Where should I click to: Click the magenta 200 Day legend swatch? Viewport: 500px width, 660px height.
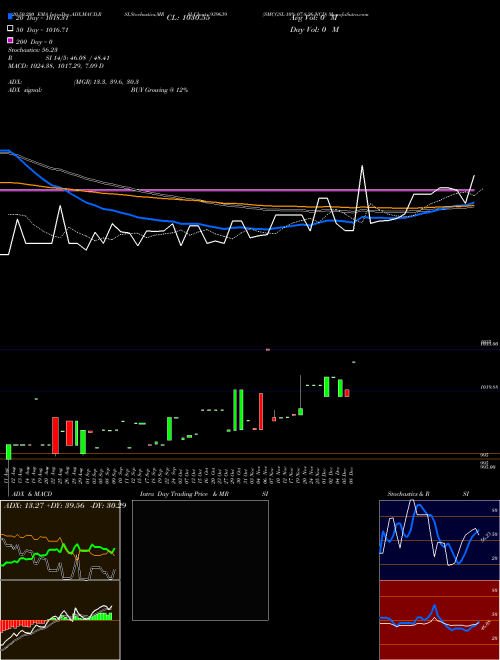point(11,40)
